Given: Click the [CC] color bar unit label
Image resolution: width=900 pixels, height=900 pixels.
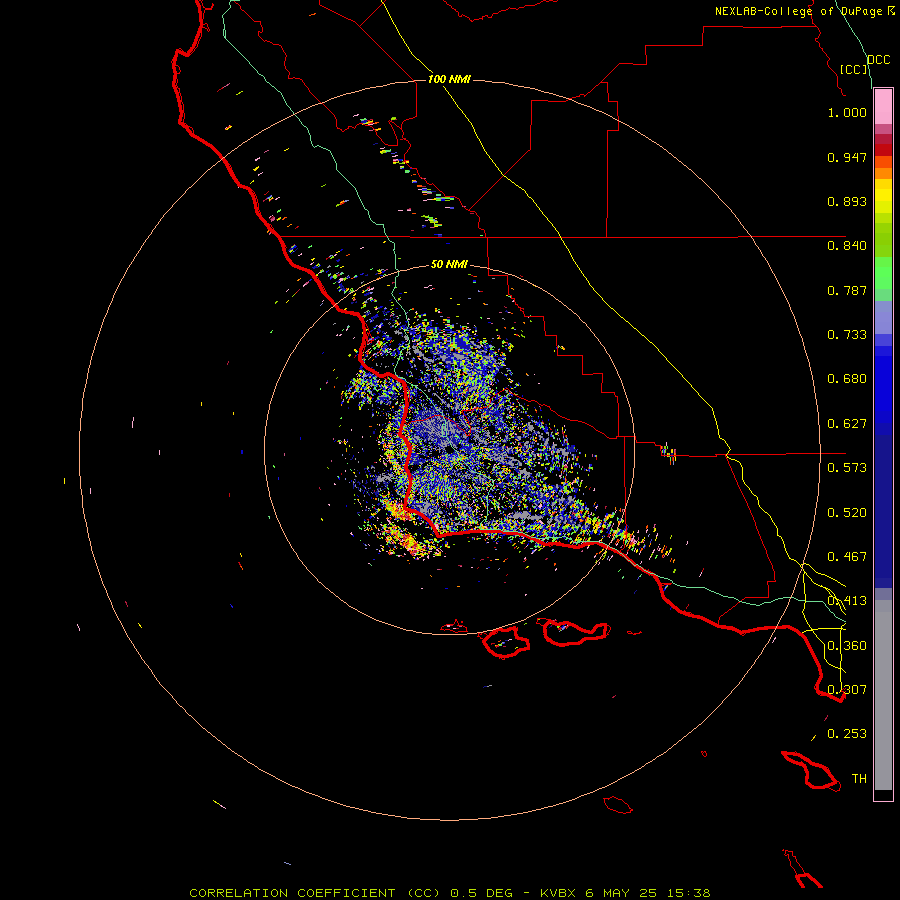Looking at the screenshot, I should click(854, 69).
